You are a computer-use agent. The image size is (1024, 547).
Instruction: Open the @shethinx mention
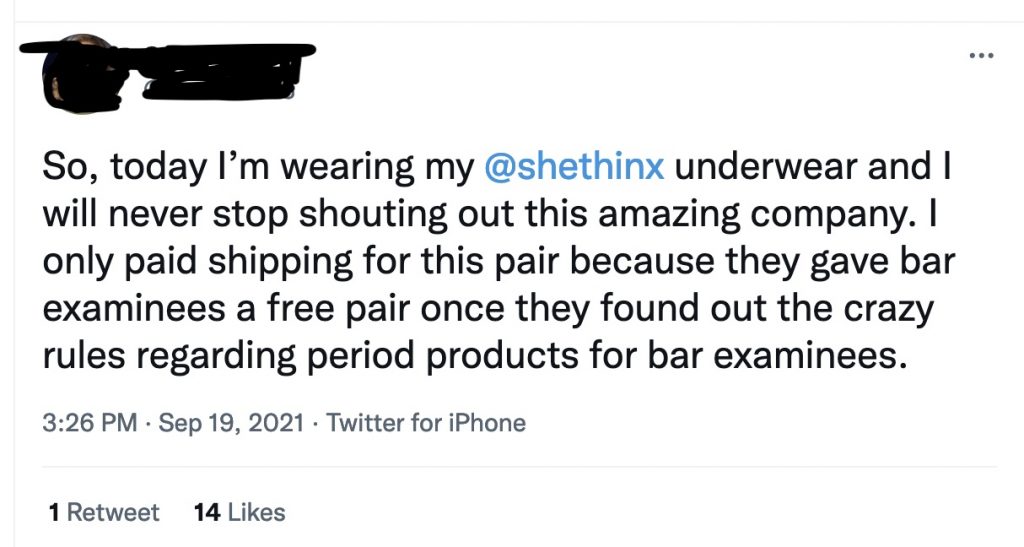(574, 166)
